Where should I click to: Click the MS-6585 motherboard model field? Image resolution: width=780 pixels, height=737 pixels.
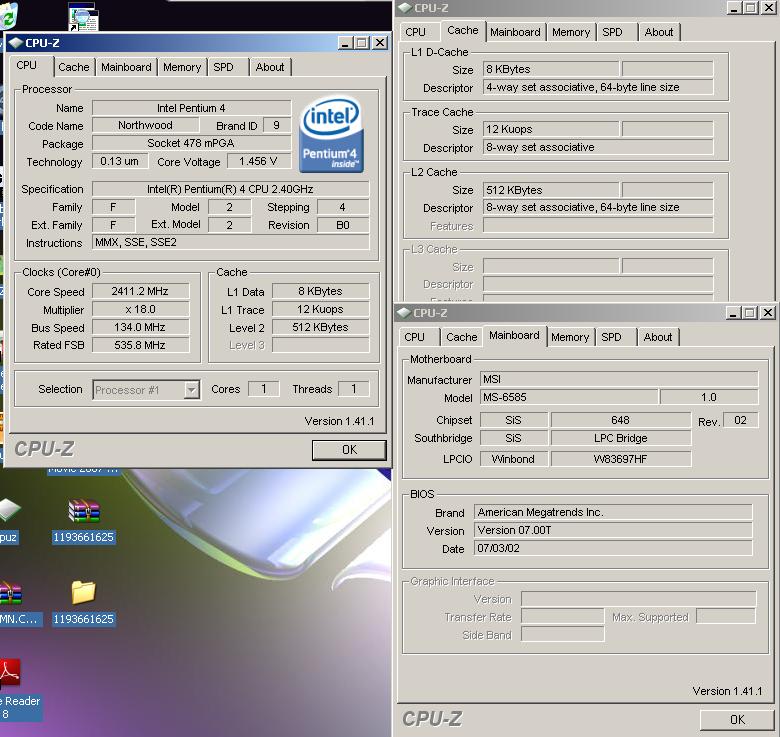pyautogui.click(x=569, y=397)
